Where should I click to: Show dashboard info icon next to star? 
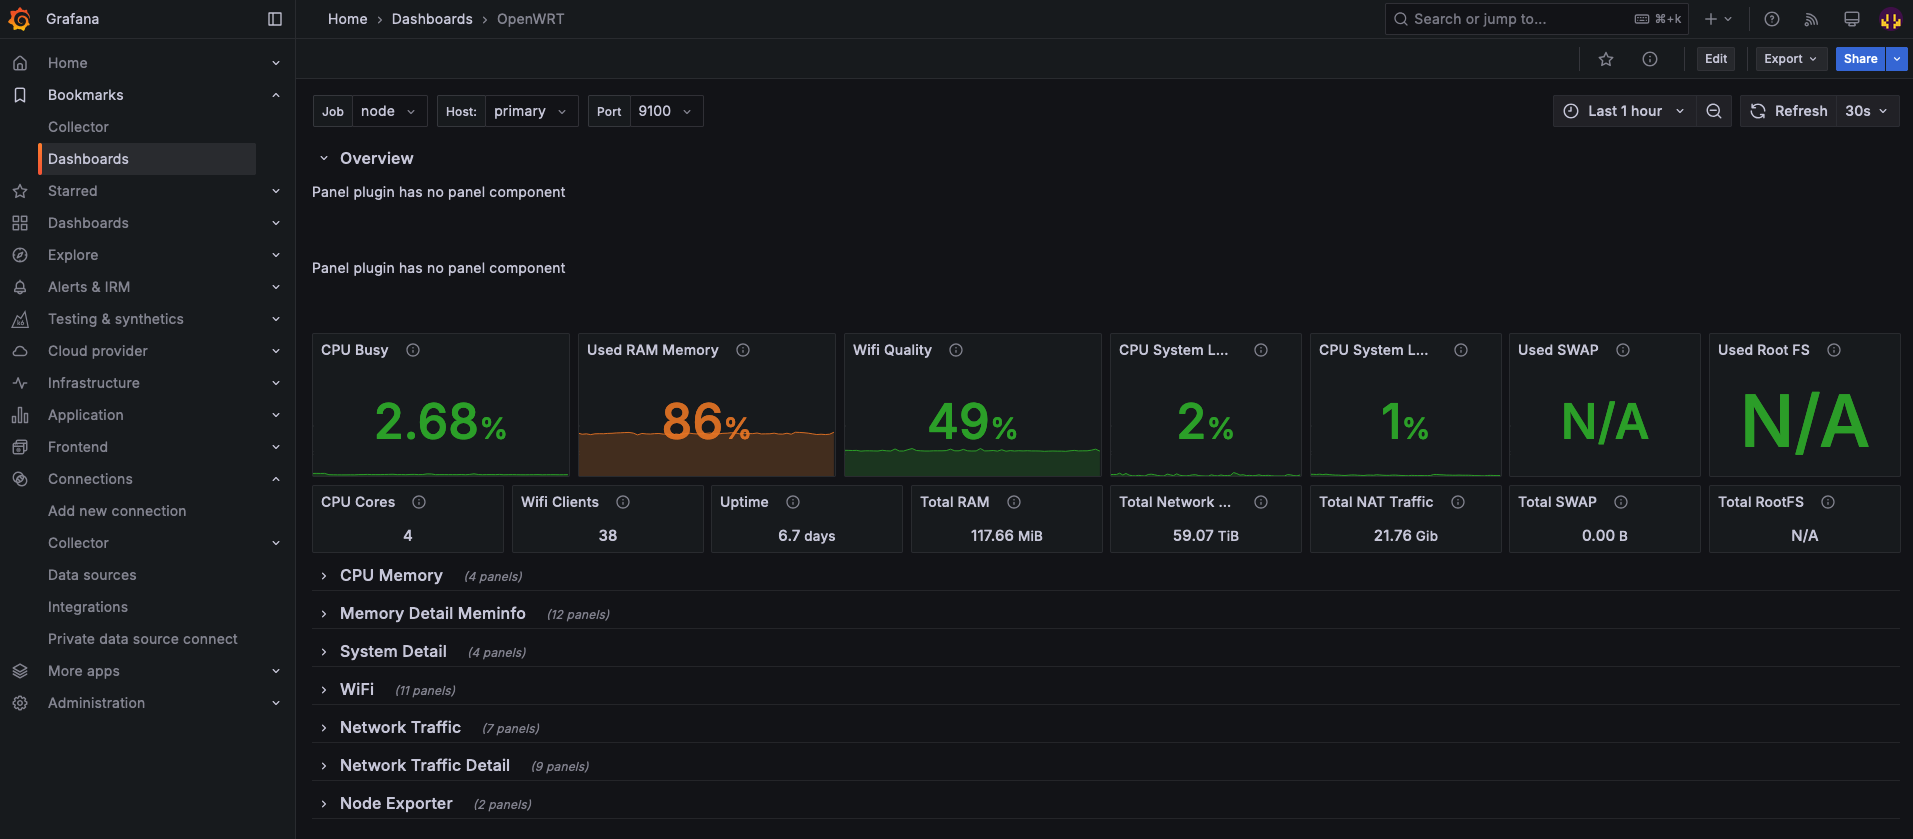pos(1650,59)
